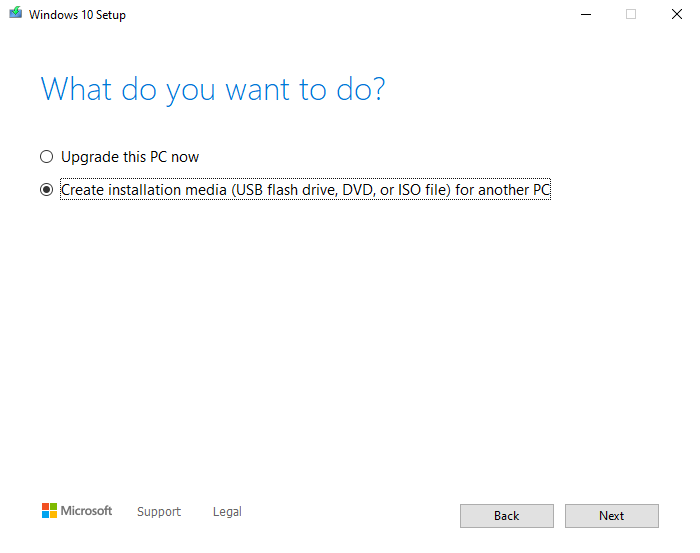This screenshot has height=553, width=700.
Task: Click the Microsoft wordmark text in footer
Action: (86, 511)
